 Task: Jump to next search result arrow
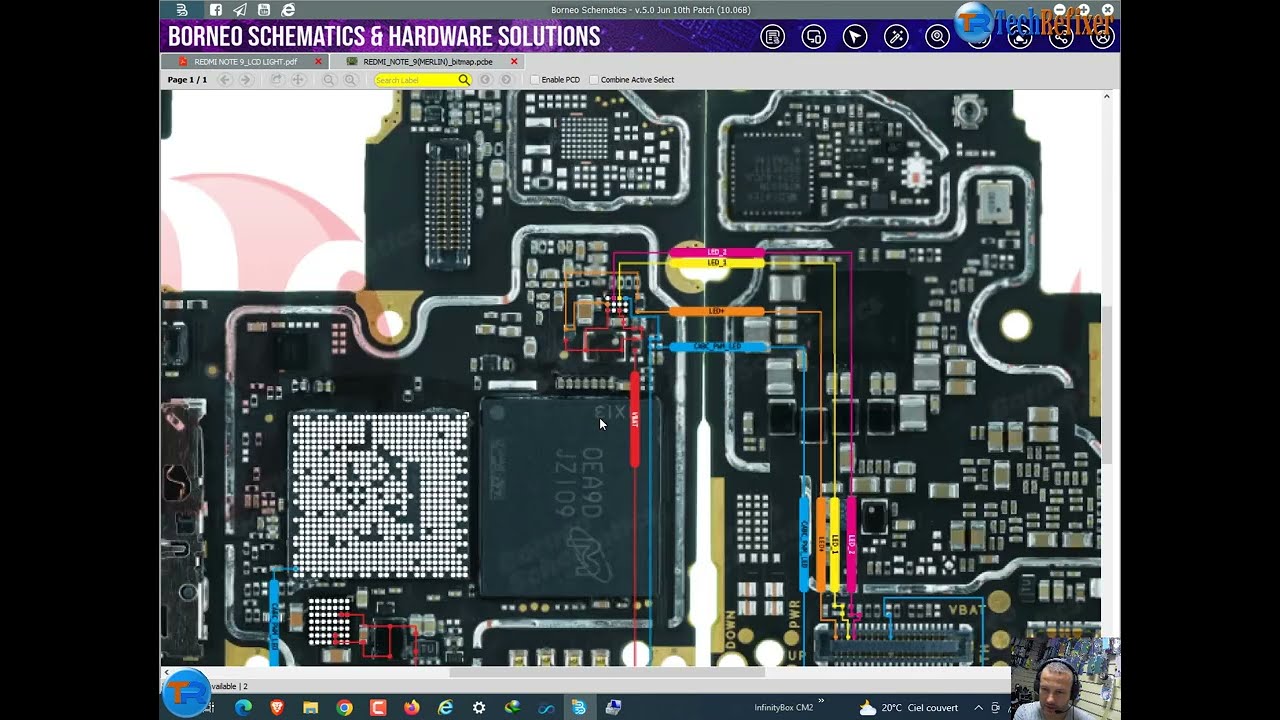click(506, 80)
